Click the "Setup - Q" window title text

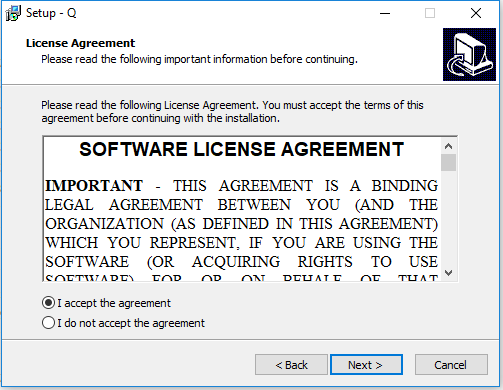pos(51,13)
